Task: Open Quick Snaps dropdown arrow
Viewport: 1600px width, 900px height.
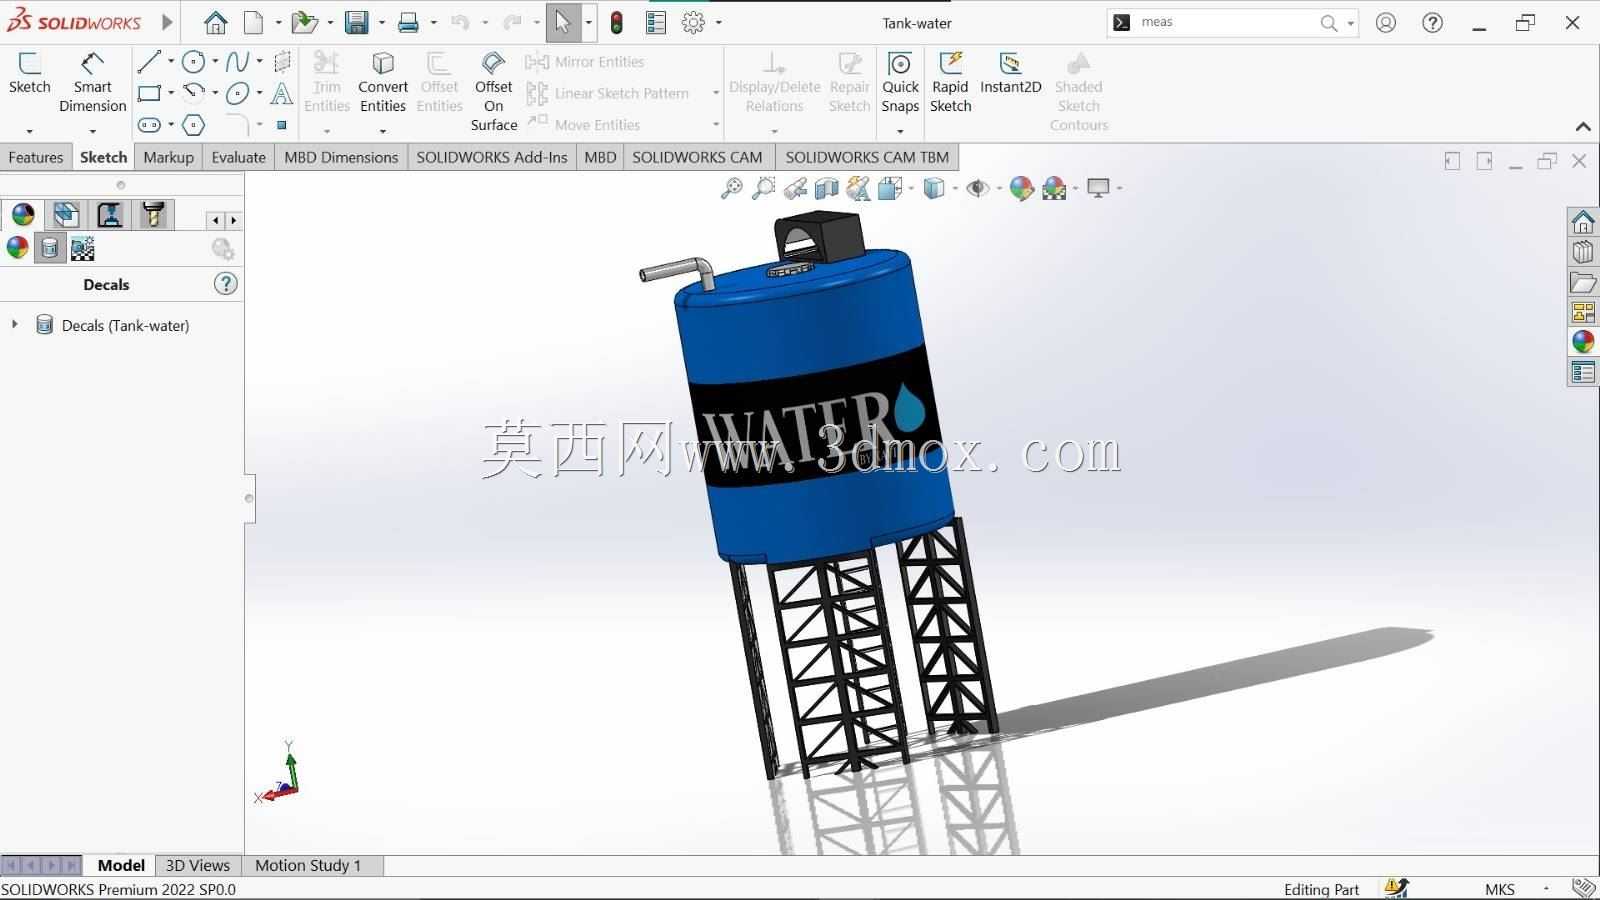Action: point(900,131)
